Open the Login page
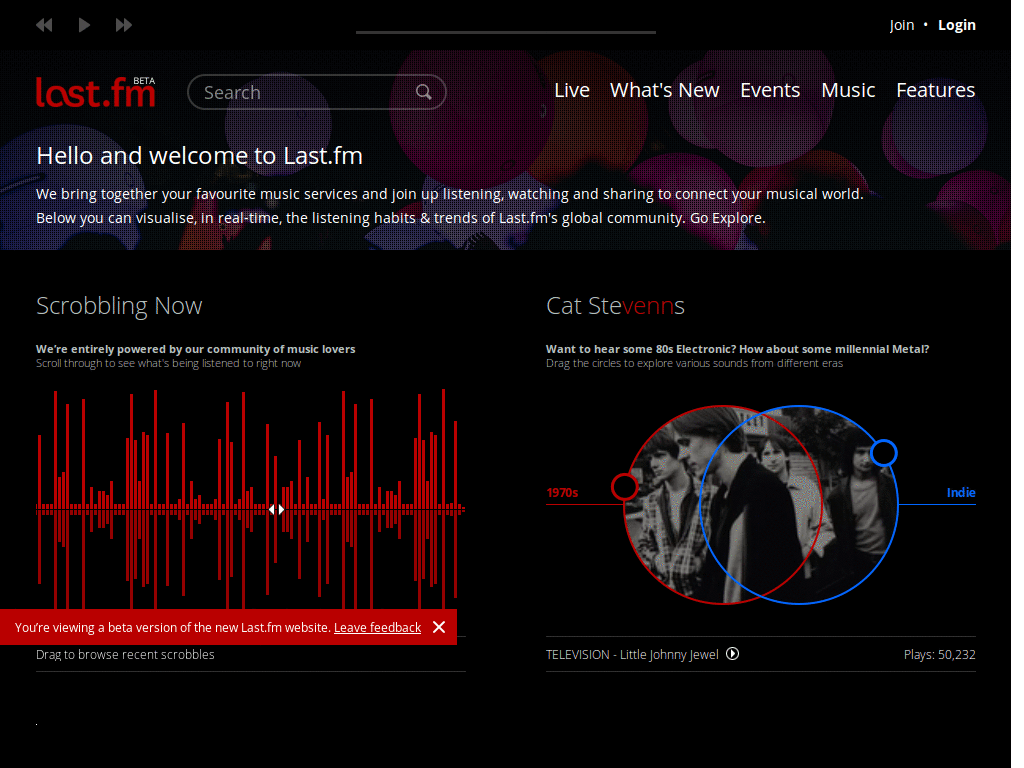Image resolution: width=1024 pixels, height=768 pixels. [x=956, y=24]
